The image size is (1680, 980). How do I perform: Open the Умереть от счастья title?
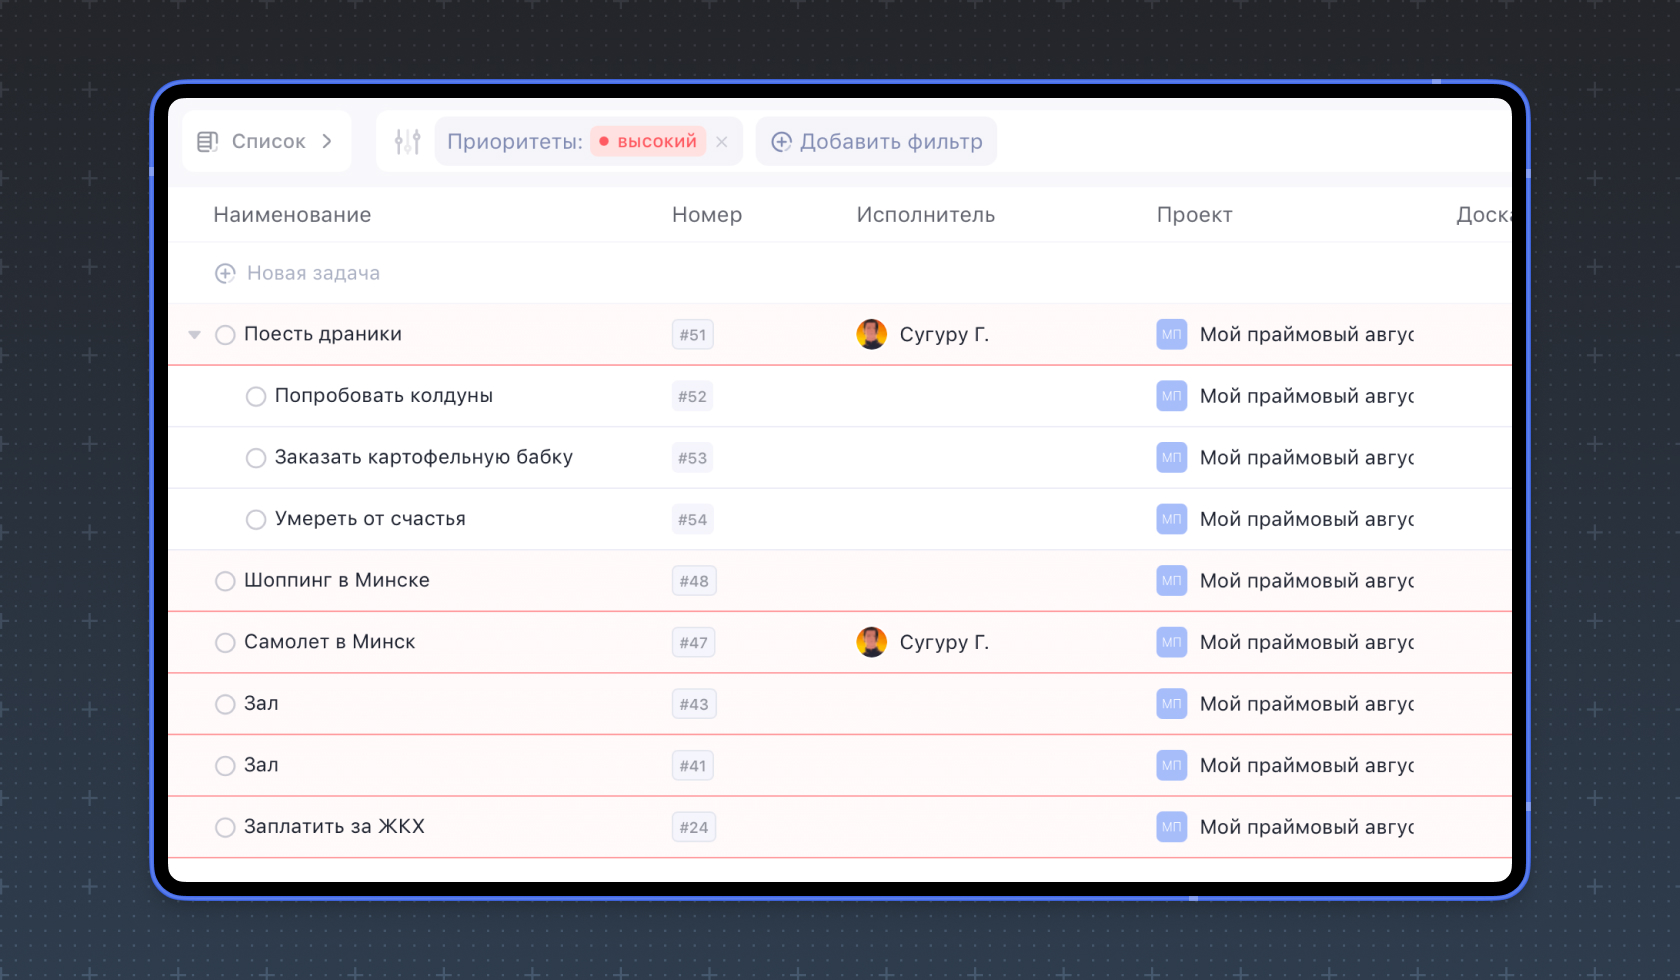(x=370, y=519)
